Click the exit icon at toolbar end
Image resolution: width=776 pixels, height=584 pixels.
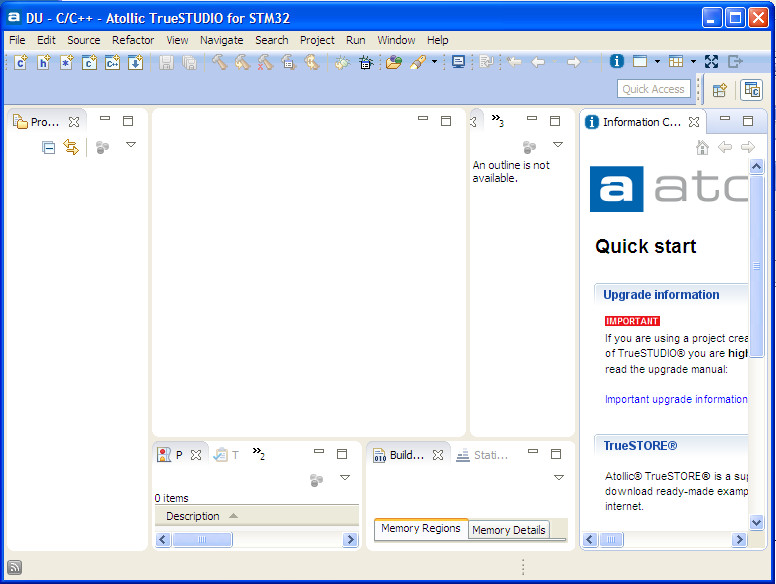click(735, 61)
